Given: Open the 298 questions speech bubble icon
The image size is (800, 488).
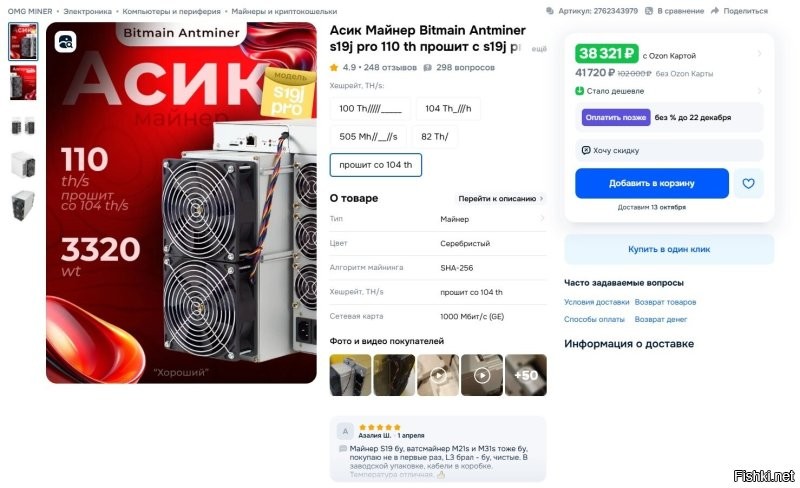Looking at the screenshot, I should [429, 68].
